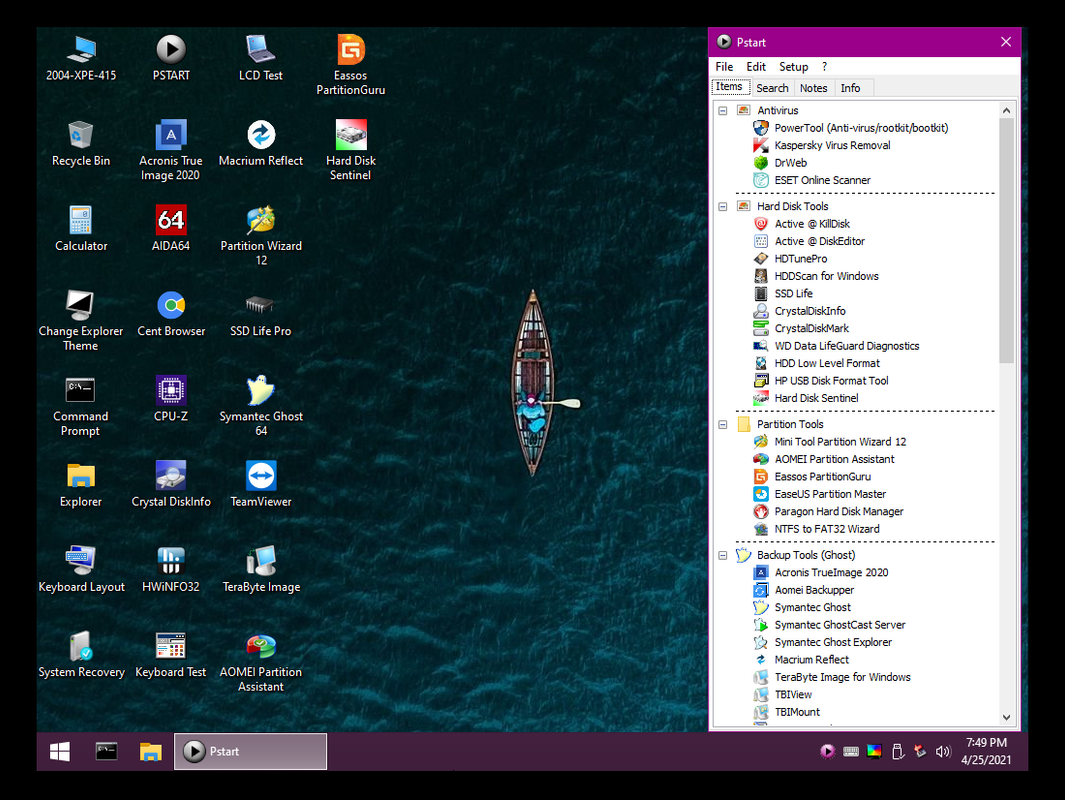Open Eassos PartitionGuru desktop icon
Screen dimensions: 1065x800
(350, 65)
